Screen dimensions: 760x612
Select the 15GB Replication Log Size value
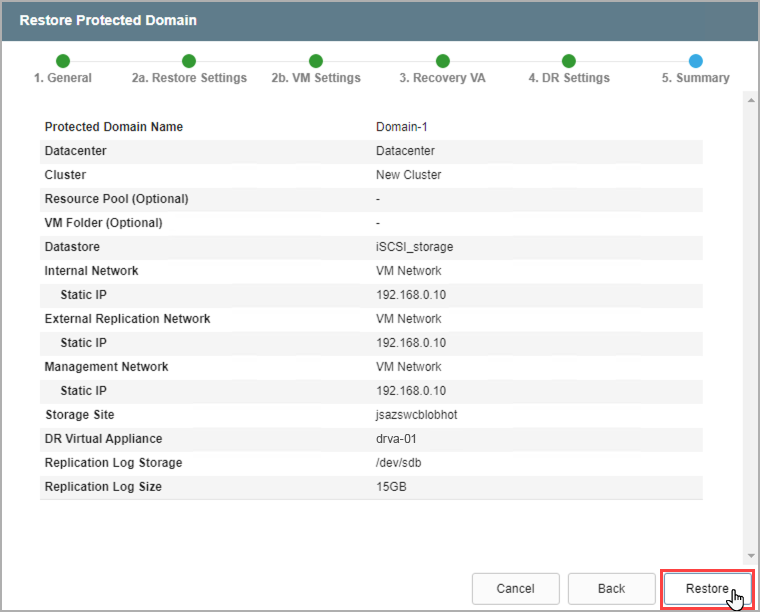[392, 487]
